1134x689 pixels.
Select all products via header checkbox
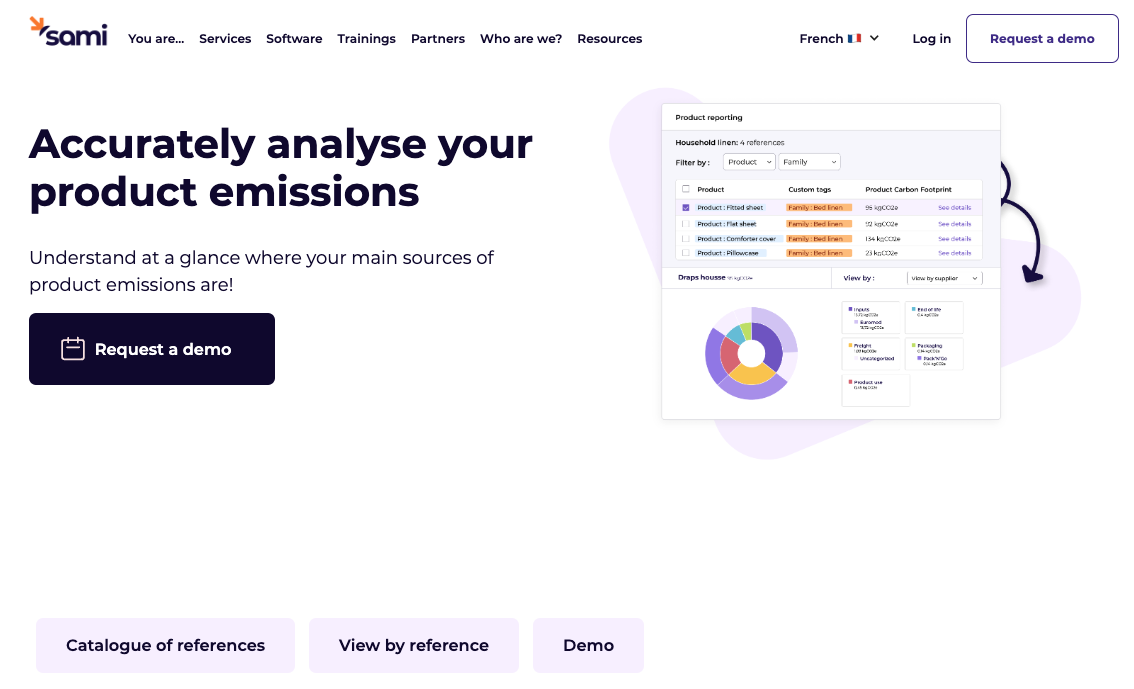686,190
